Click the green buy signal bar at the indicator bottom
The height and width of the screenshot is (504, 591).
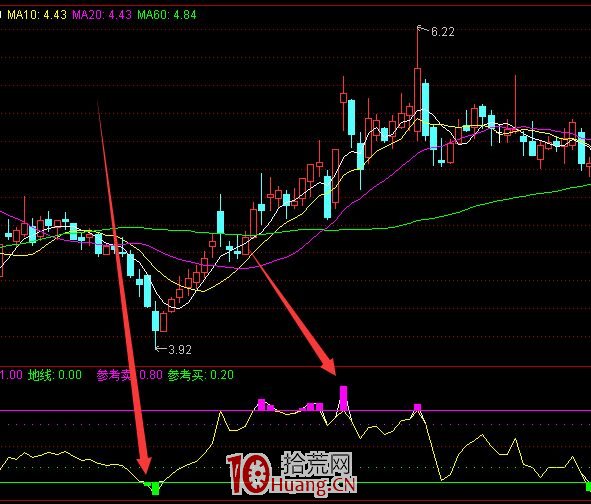coord(155,488)
